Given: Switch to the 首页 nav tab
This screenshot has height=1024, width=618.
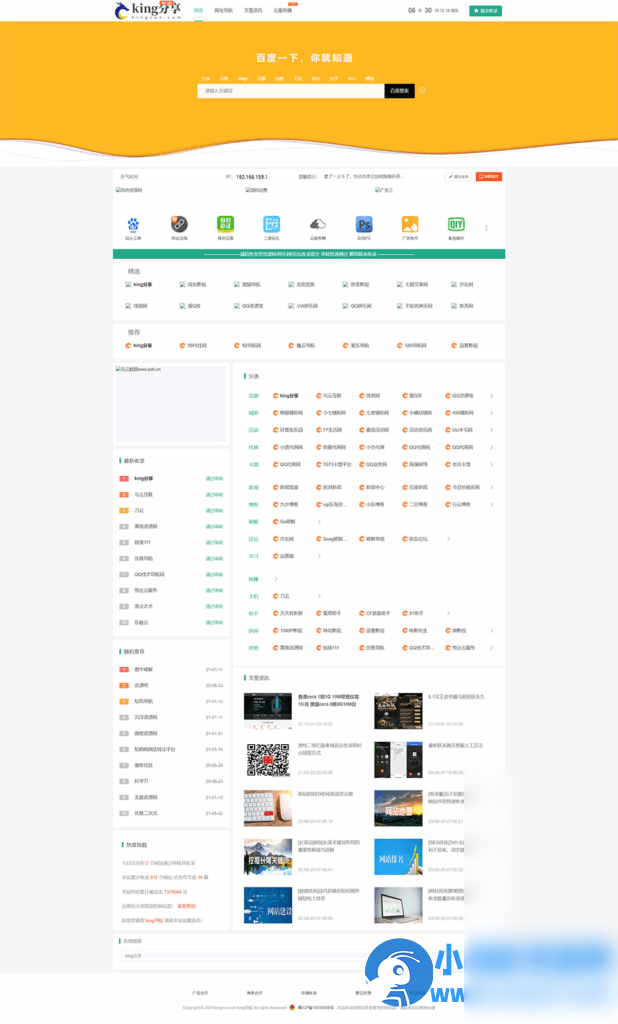Looking at the screenshot, I should pyautogui.click(x=198, y=11).
